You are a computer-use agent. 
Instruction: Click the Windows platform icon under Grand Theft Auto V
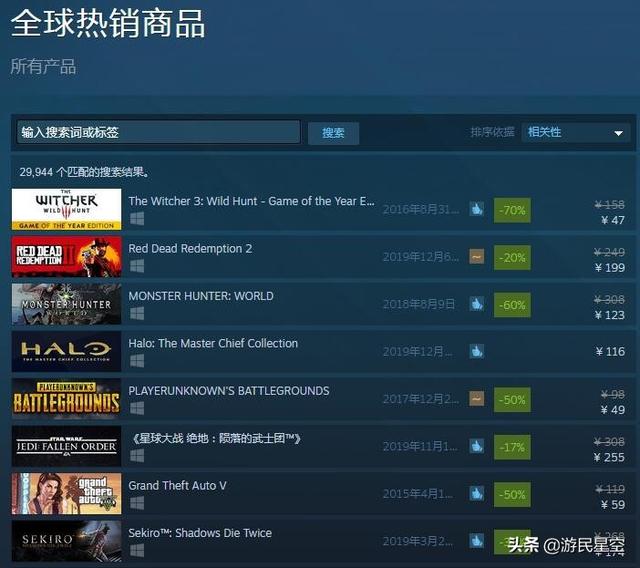(x=137, y=503)
